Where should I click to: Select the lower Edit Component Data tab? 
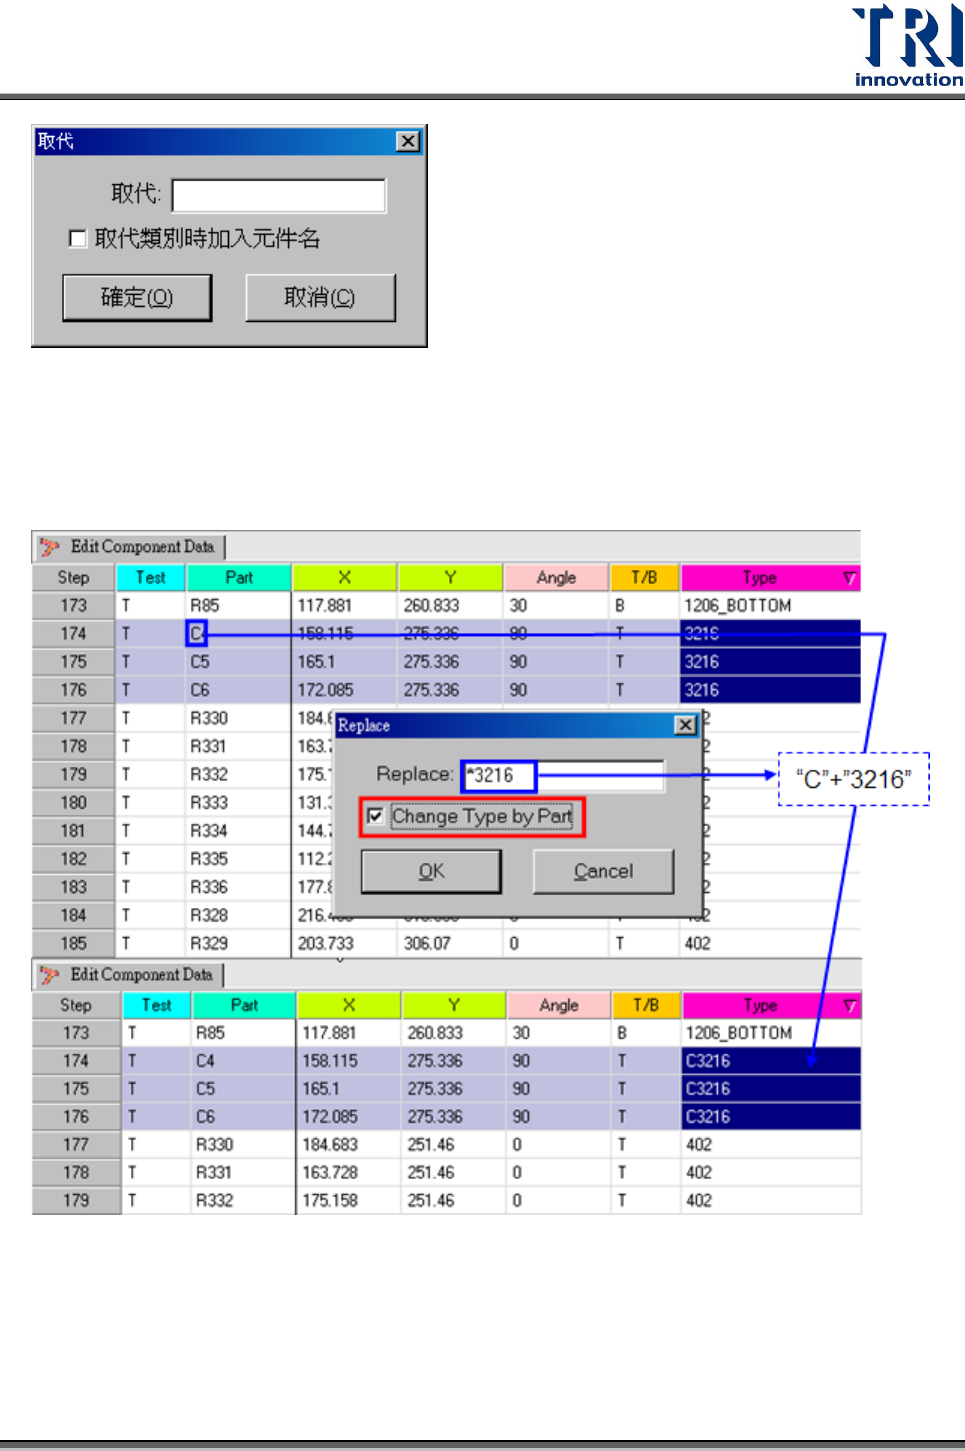[x=129, y=975]
